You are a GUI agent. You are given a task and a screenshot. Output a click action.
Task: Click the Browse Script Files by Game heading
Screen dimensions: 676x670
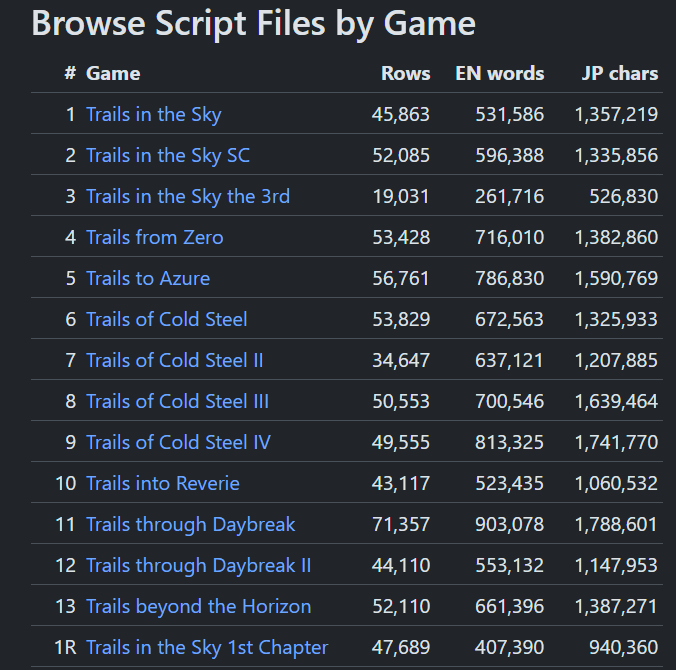(x=254, y=24)
